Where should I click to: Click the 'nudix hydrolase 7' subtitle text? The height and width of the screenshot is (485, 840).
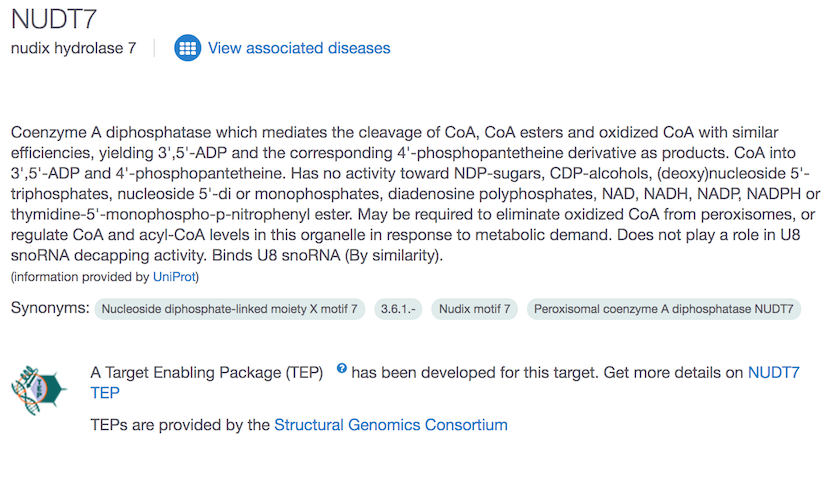click(73, 48)
